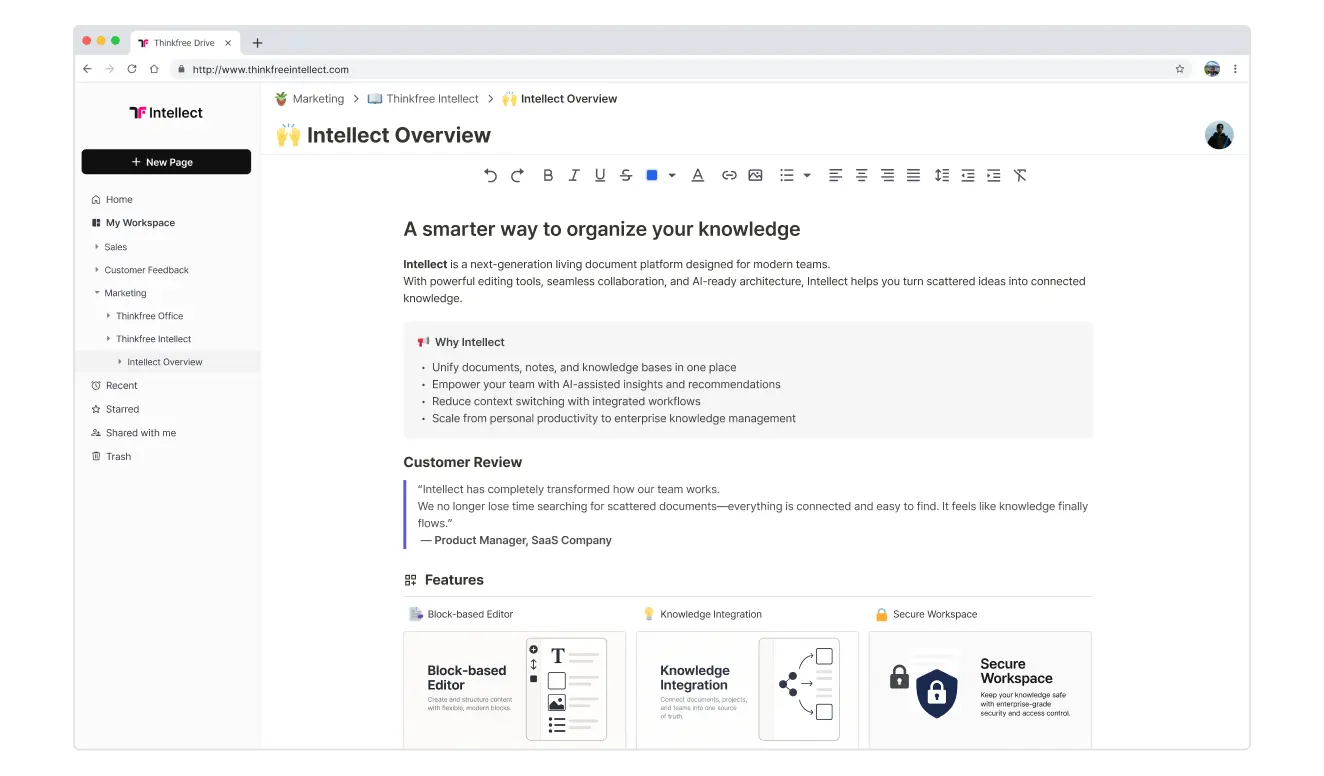Apply center text alignment
1324x776 pixels.
click(x=861, y=175)
